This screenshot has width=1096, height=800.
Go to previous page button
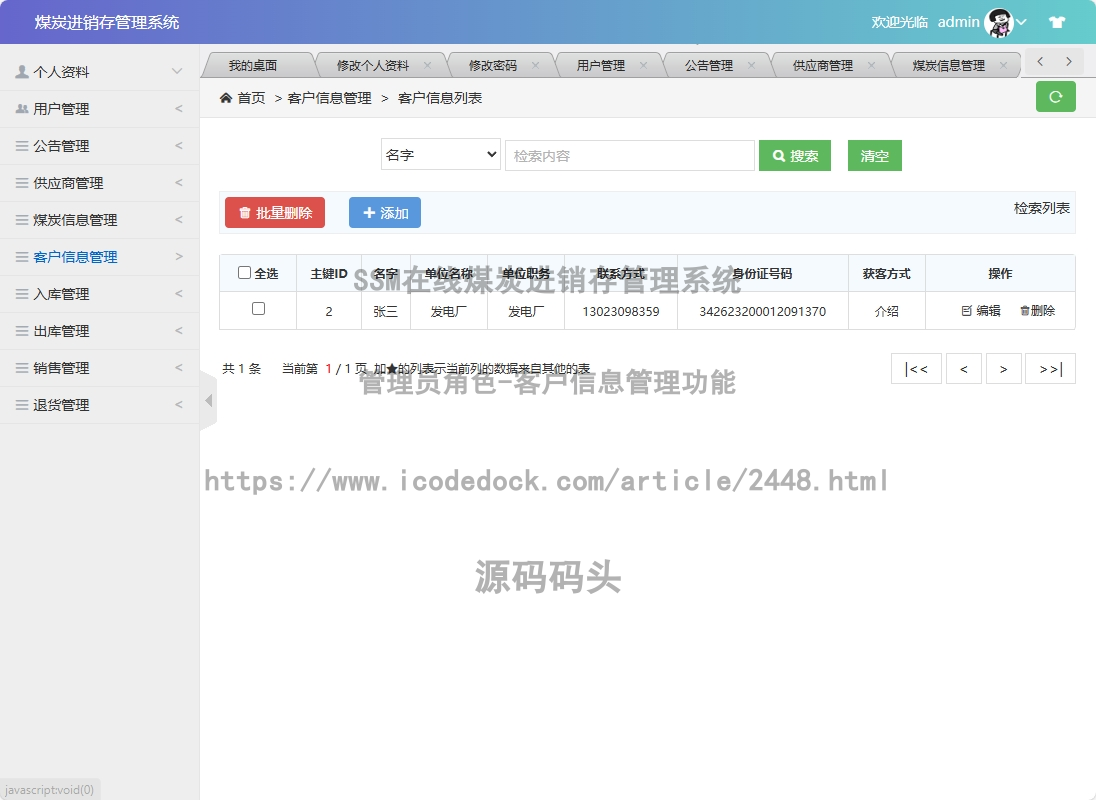pos(964,369)
